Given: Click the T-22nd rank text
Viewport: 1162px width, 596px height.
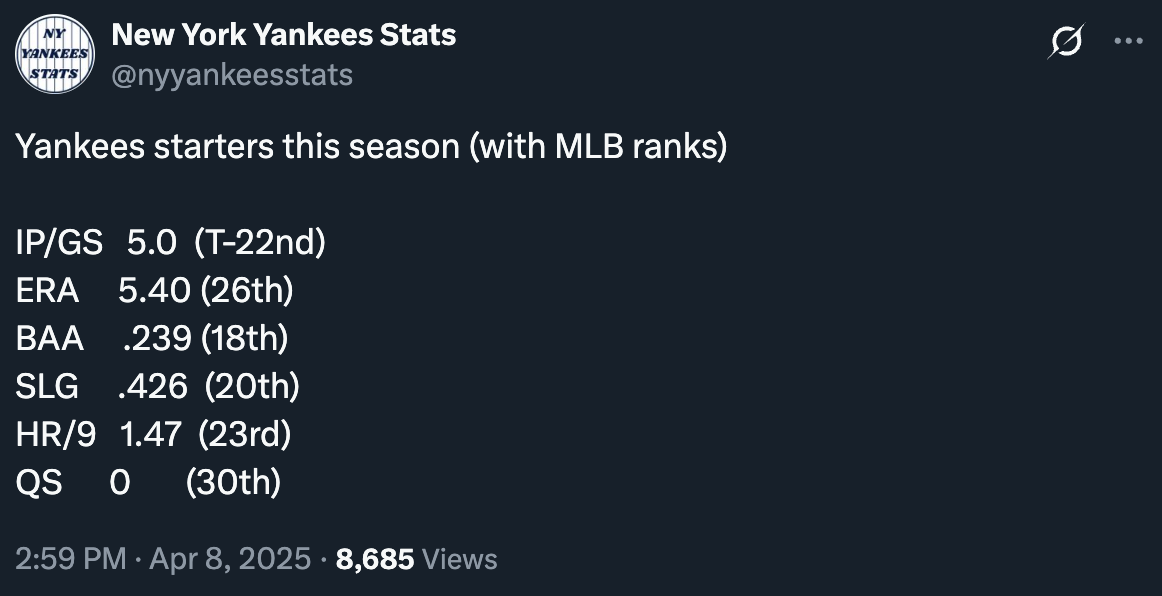Looking at the screenshot, I should coord(260,242).
